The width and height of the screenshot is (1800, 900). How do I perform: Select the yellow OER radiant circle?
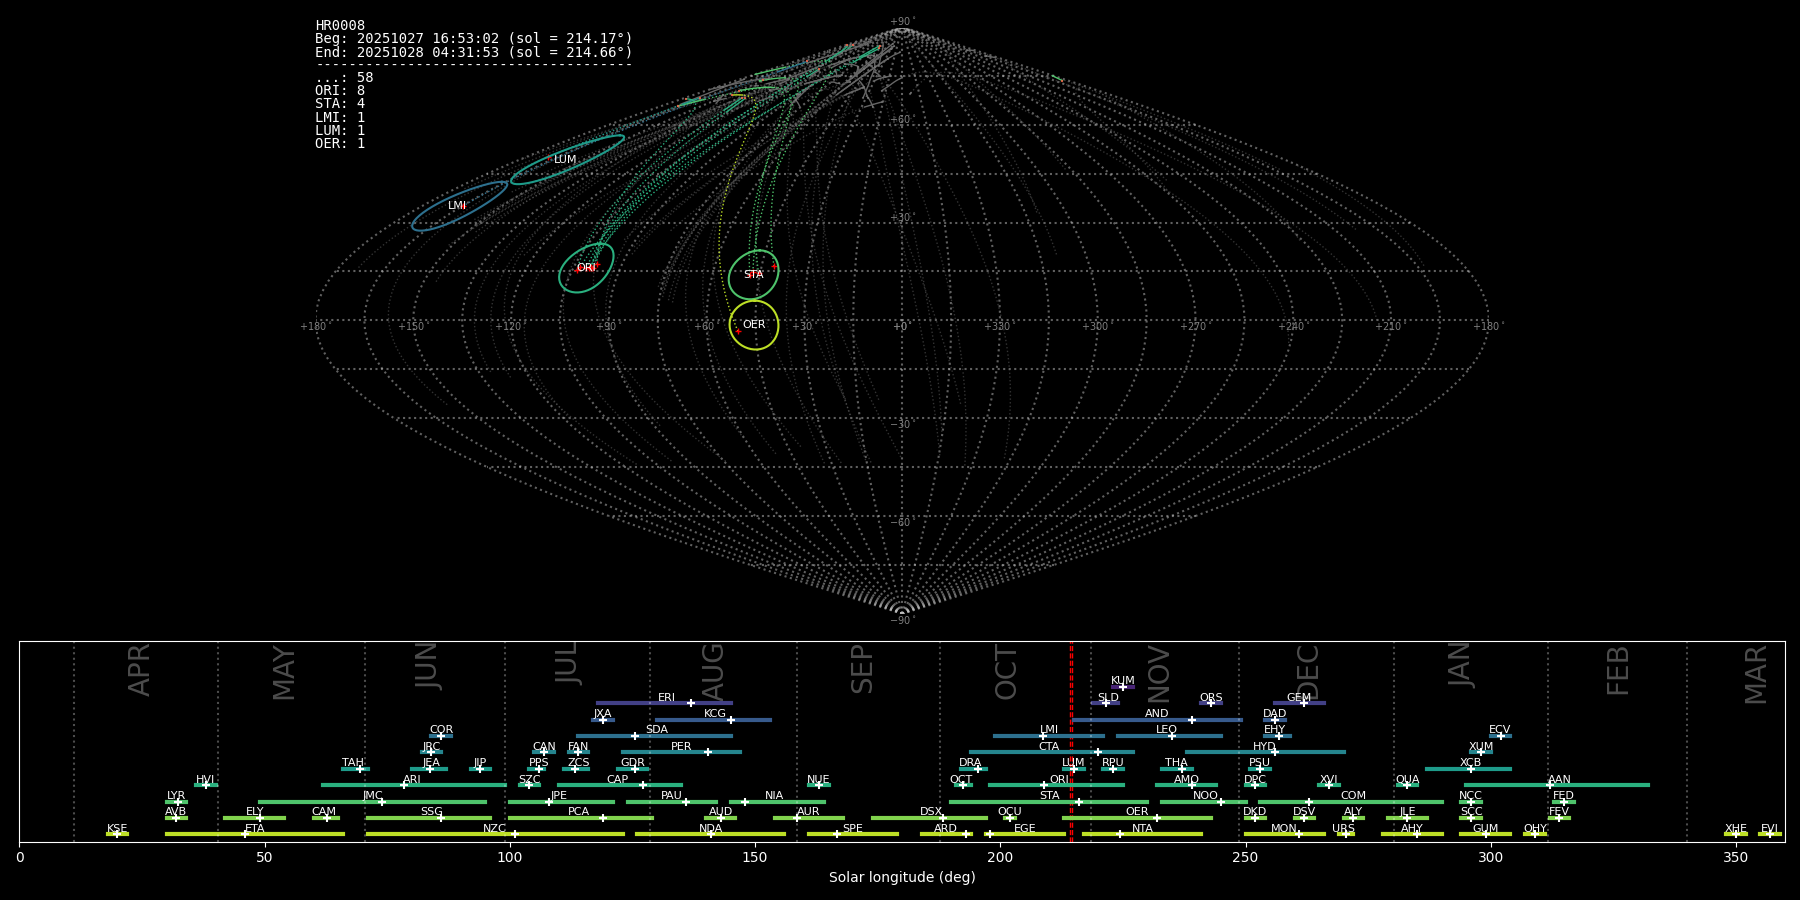[x=754, y=325]
